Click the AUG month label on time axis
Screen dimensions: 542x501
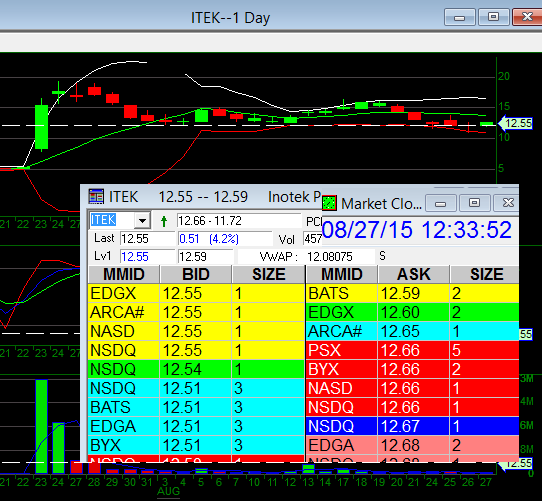[x=168, y=491]
